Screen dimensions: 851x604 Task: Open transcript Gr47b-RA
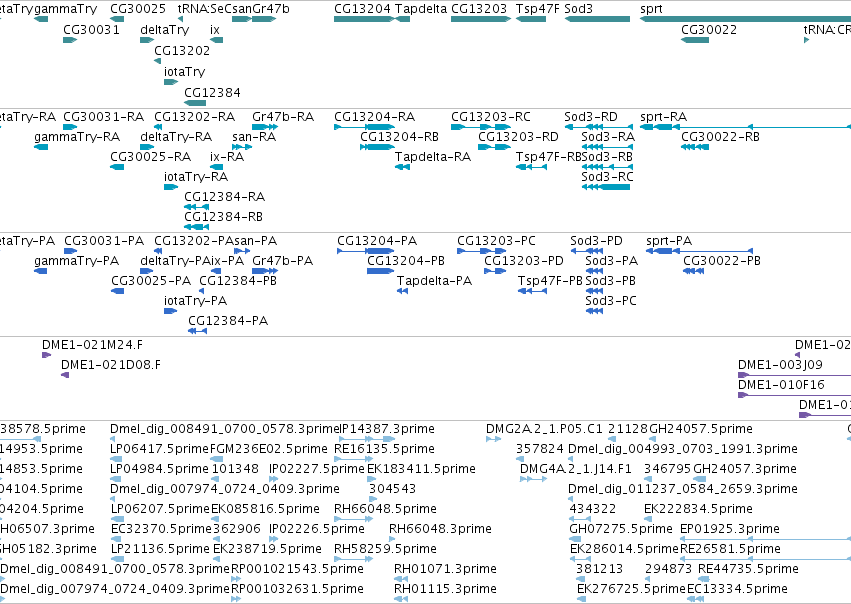(283, 117)
